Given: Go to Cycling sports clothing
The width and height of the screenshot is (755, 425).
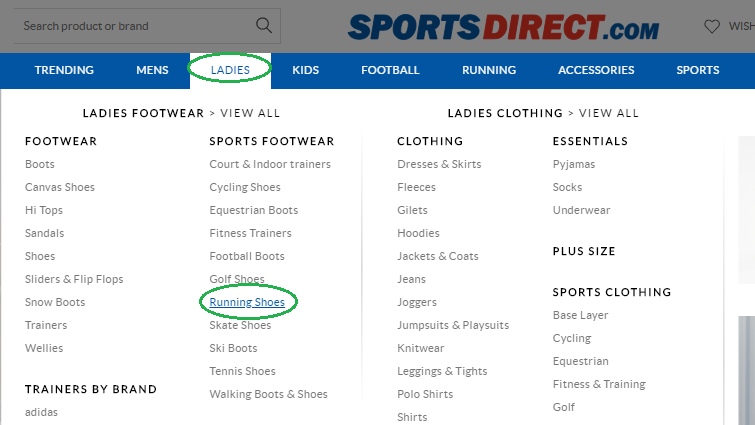Looking at the screenshot, I should (572, 338).
